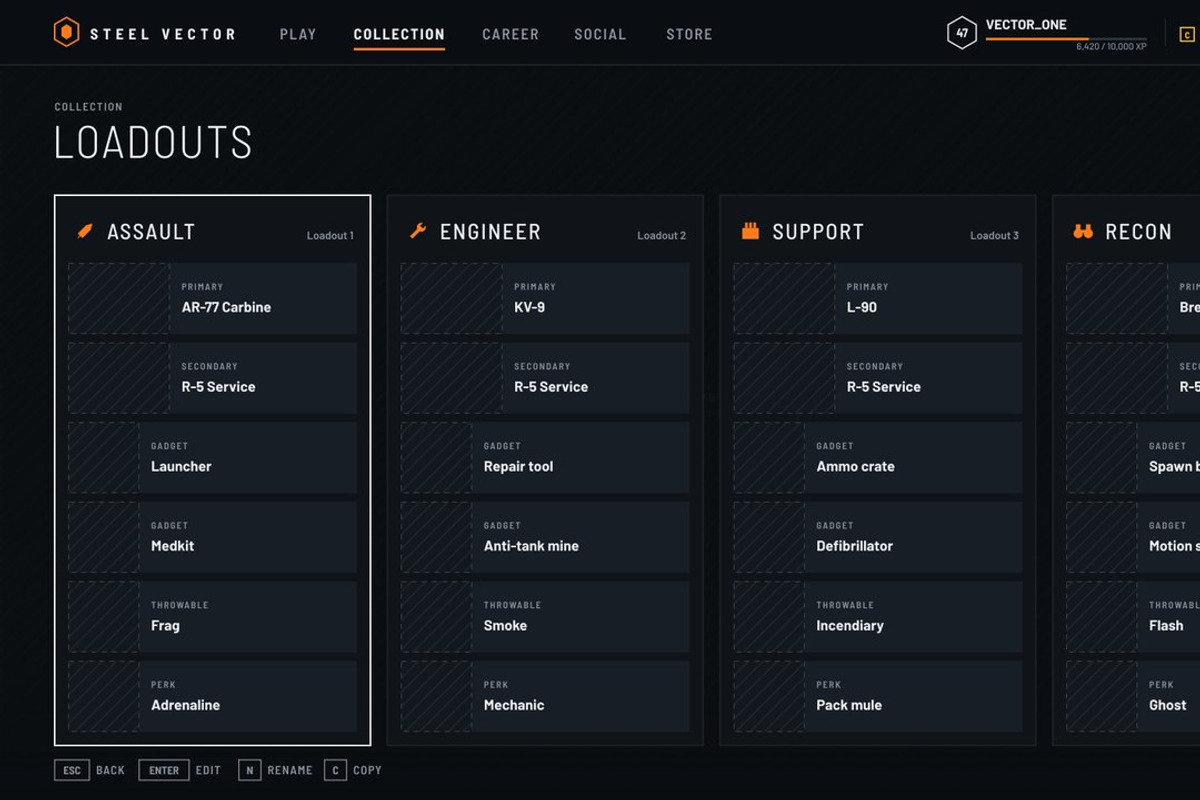
Task: Select the Incendiary throwable slot
Action: 878,617
